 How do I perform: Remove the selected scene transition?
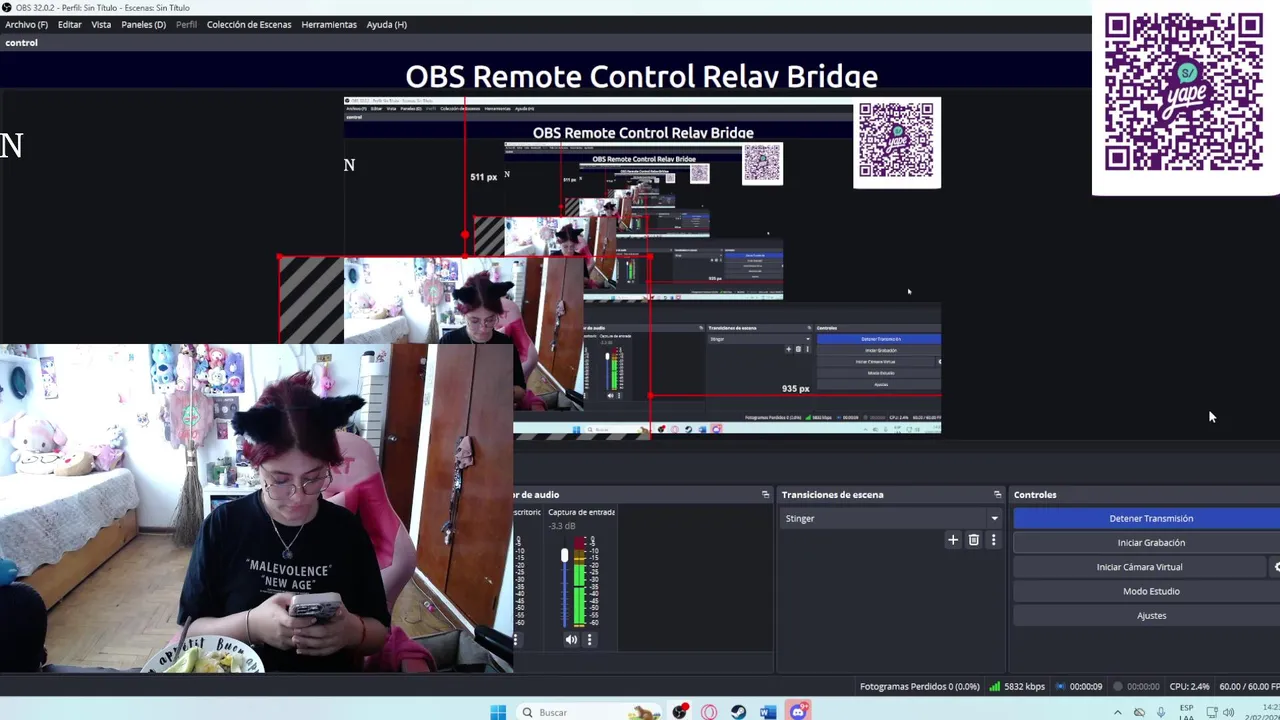973,540
